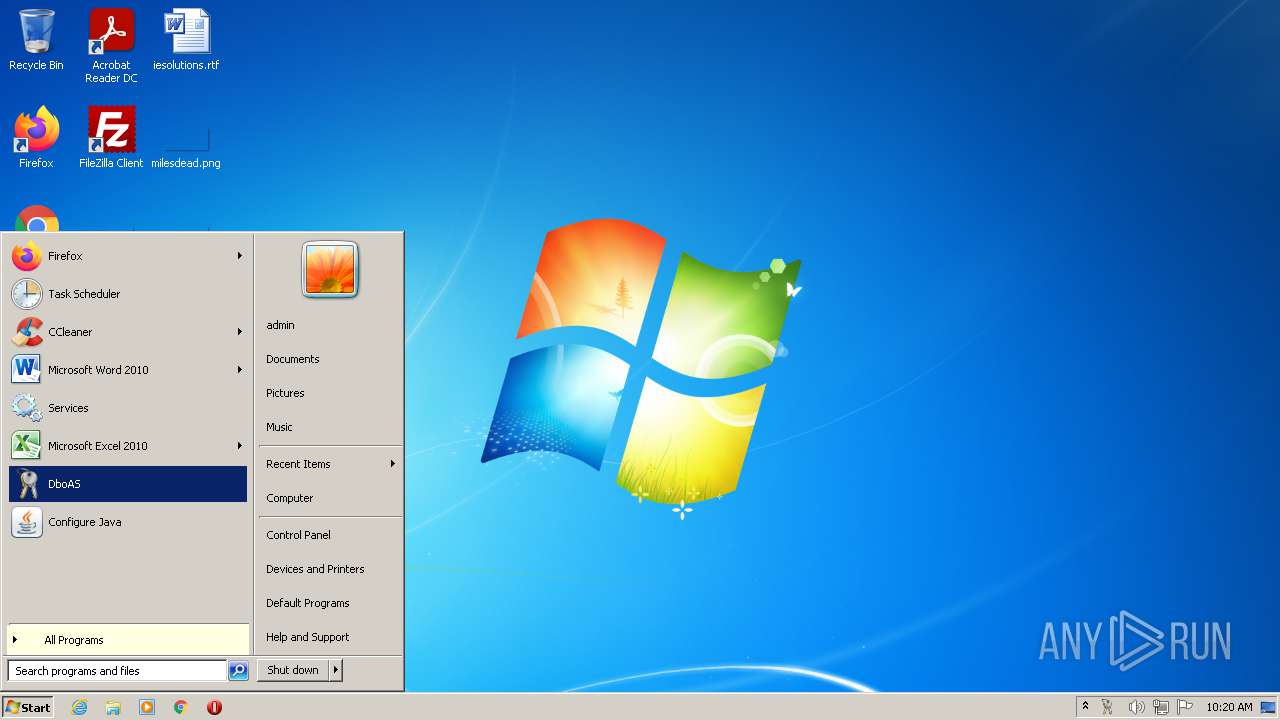Open iesolutions.rtf desktop file
The width and height of the screenshot is (1280, 720).
coord(186,40)
